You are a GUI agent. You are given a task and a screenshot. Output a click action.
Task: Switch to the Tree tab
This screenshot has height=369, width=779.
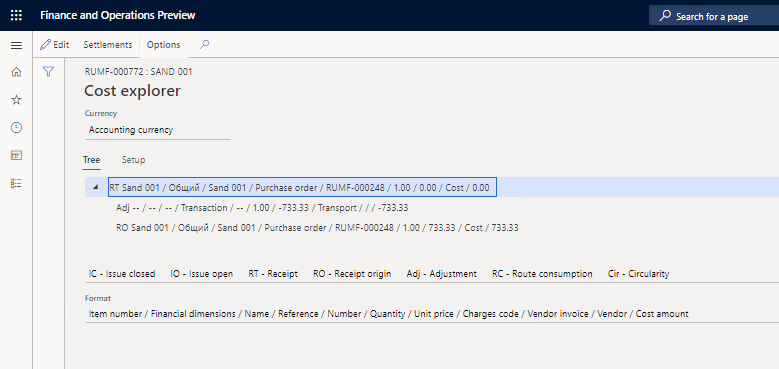pos(91,160)
